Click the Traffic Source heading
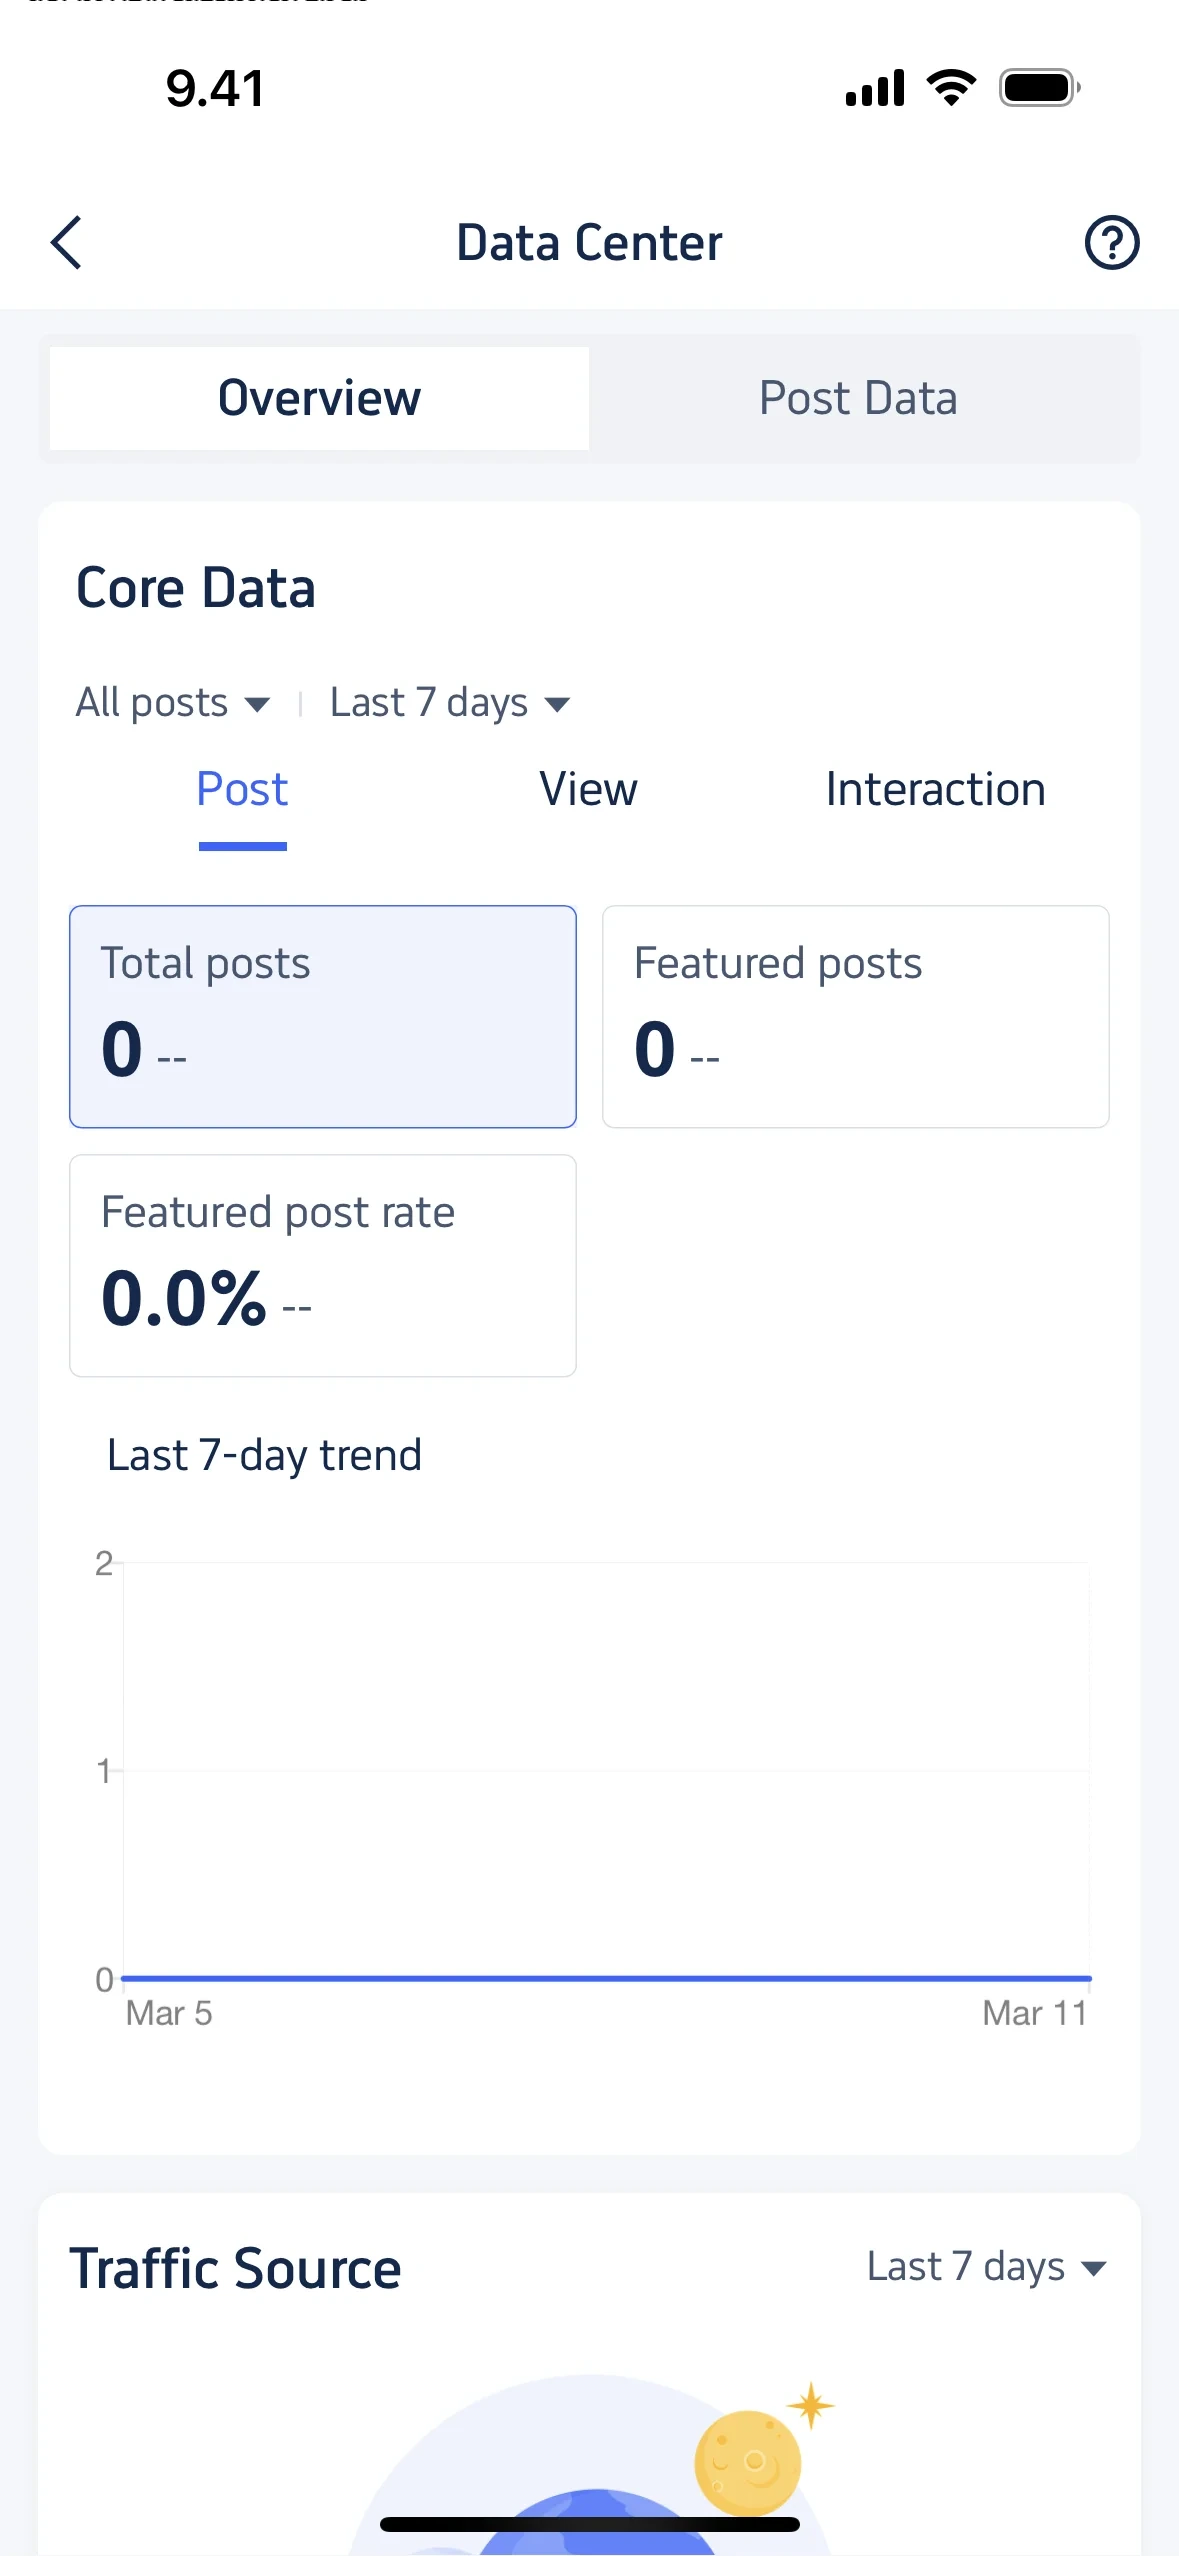The image size is (1179, 2556). pos(235,2268)
